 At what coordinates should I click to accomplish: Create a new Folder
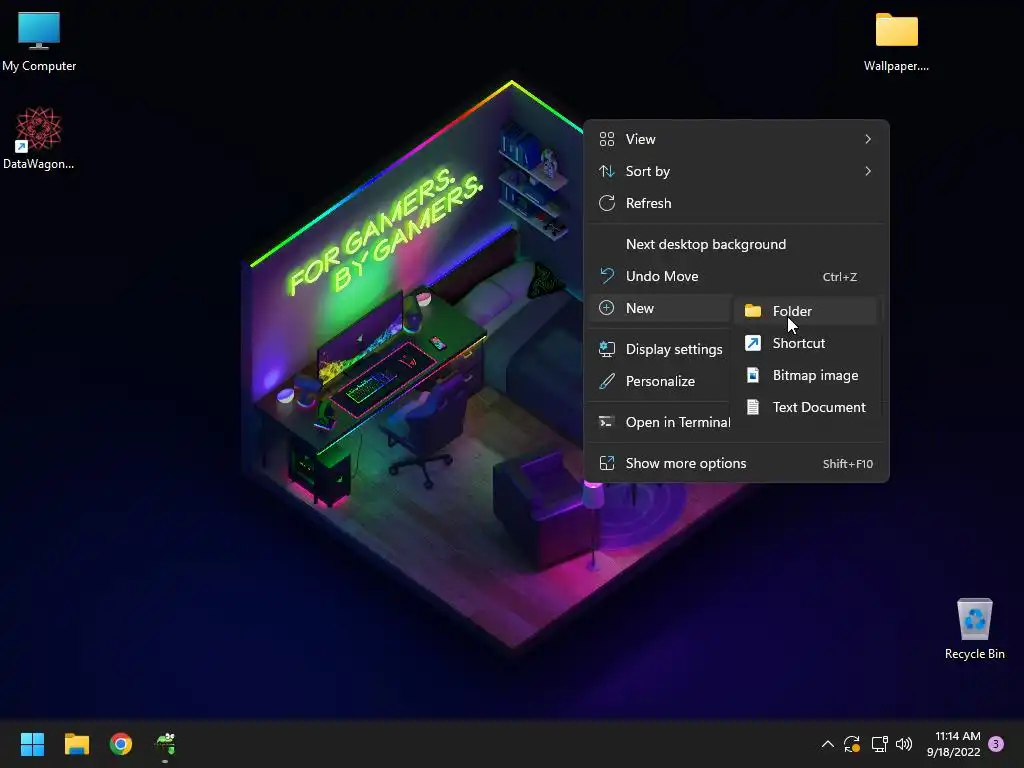[x=806, y=311]
